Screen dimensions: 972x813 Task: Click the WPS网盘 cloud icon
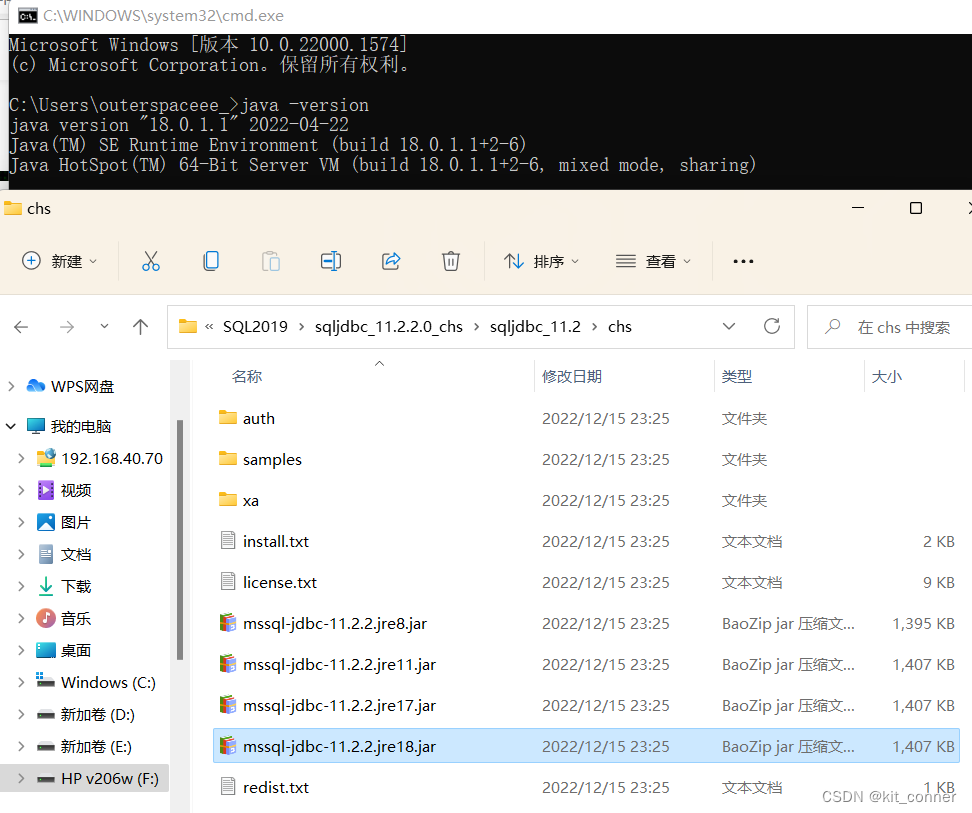36,386
